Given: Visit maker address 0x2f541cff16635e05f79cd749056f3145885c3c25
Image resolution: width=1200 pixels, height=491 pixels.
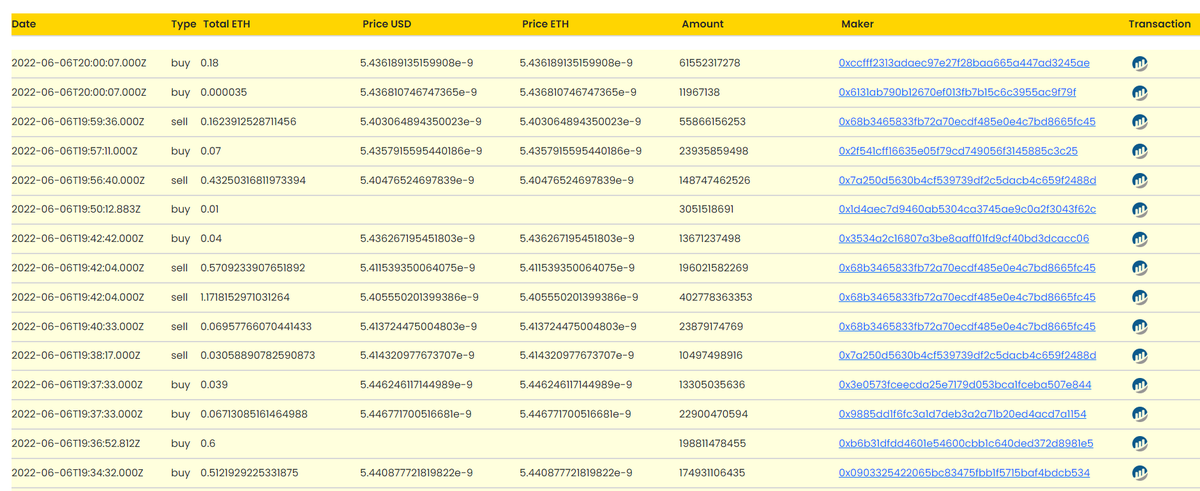Looking at the screenshot, I should (x=958, y=151).
